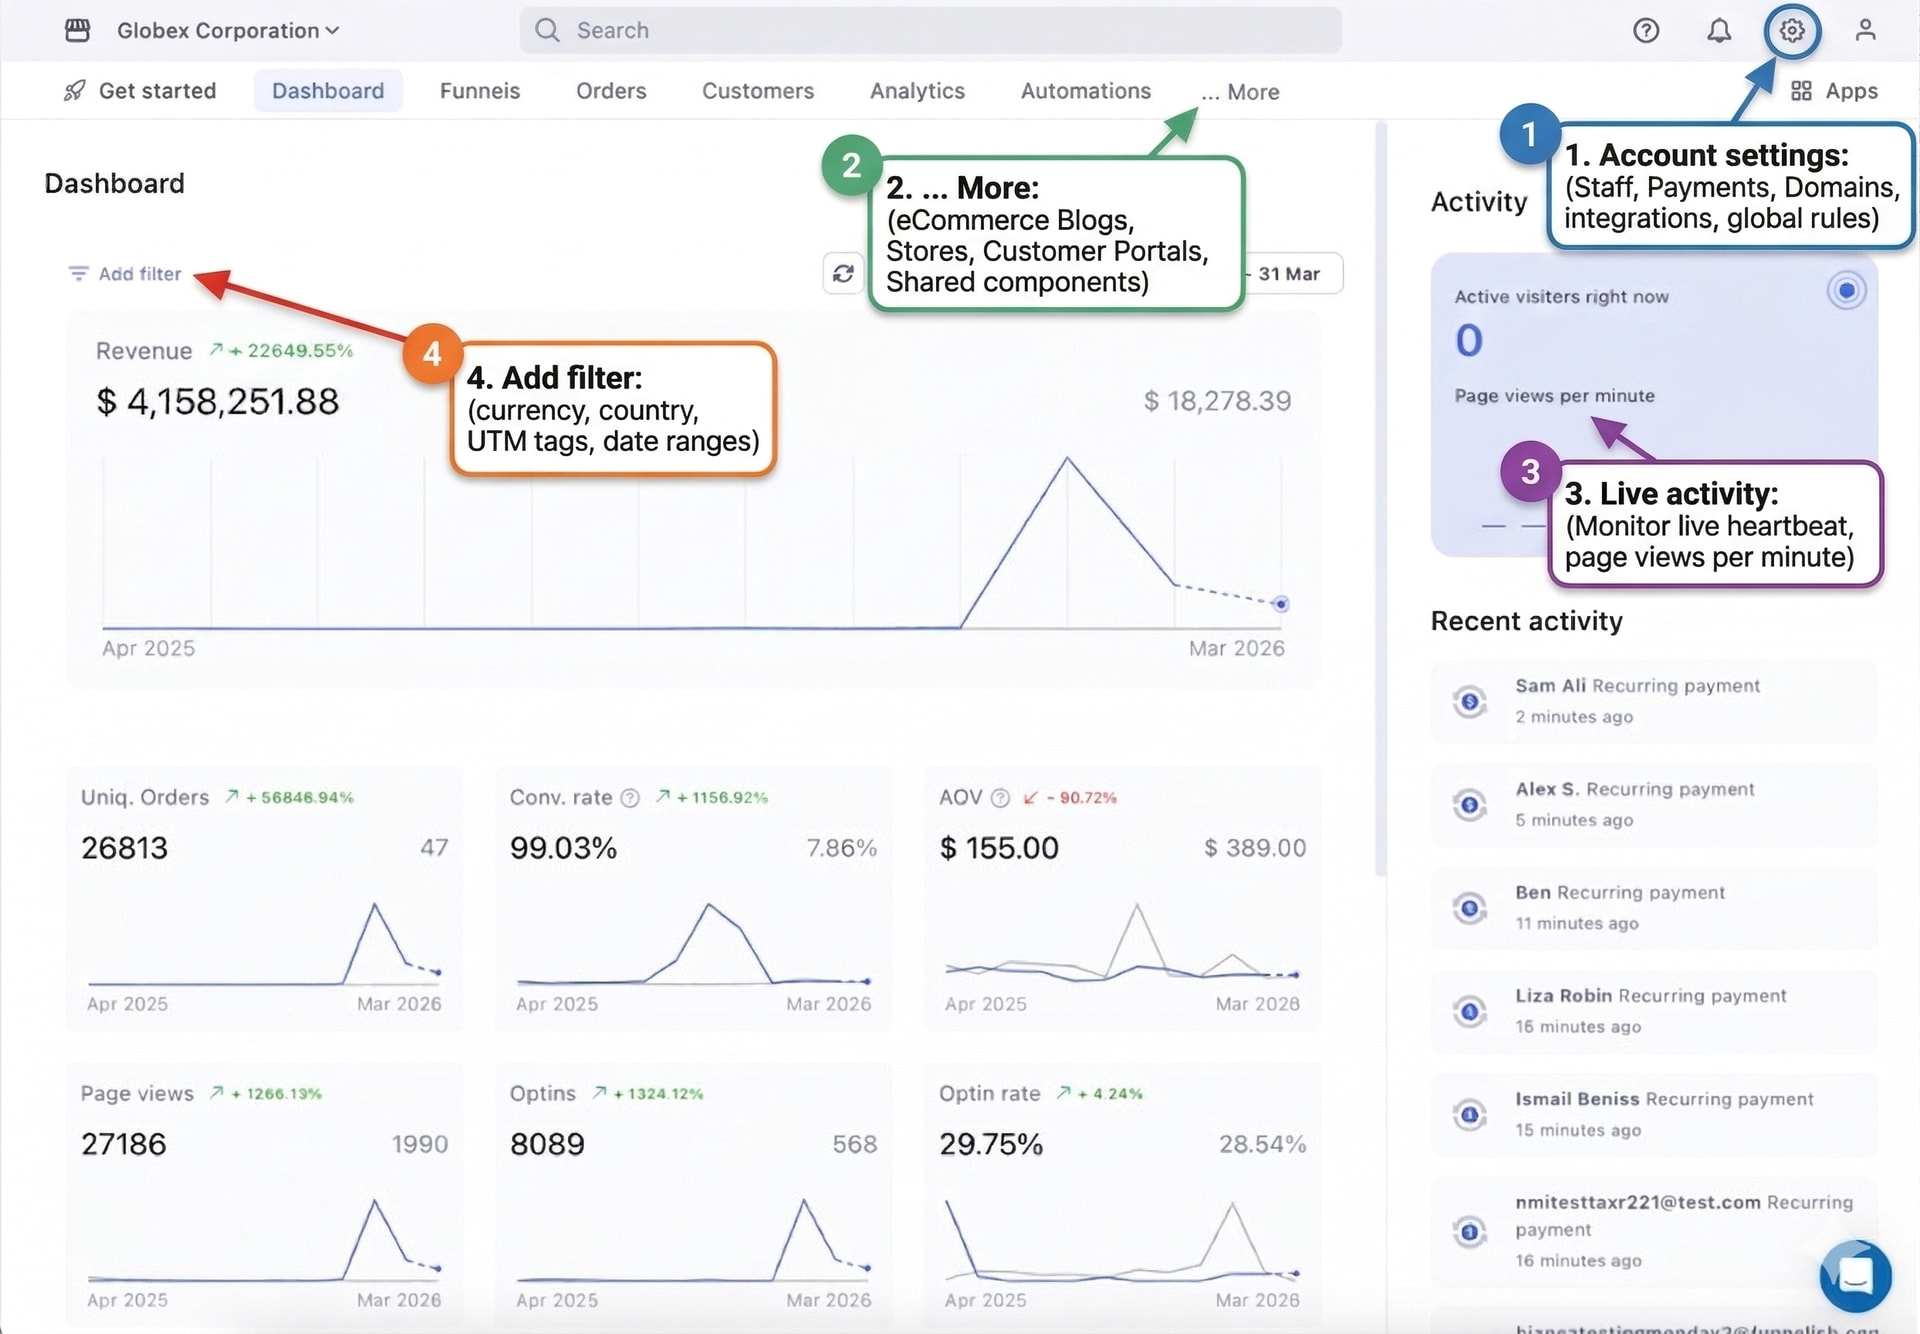
Task: Open the date range picker ending 31 Mar
Action: 1293,274
